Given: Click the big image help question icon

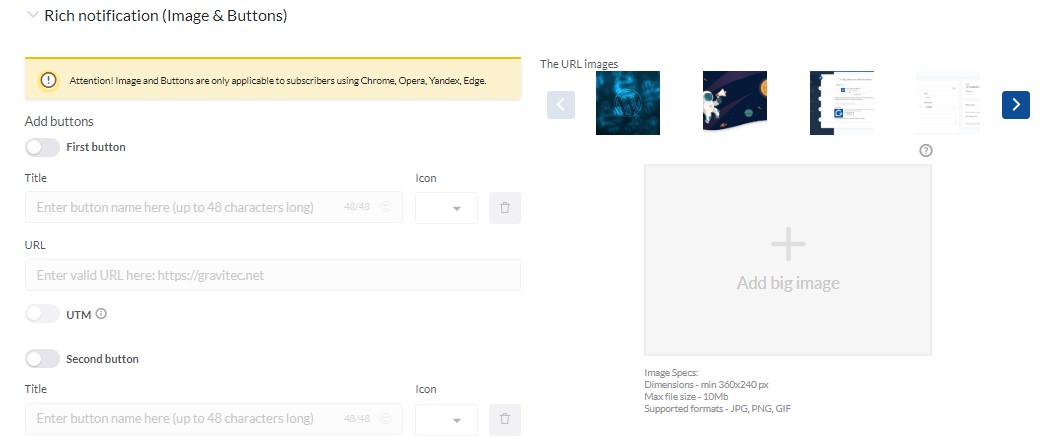Looking at the screenshot, I should (x=925, y=151).
